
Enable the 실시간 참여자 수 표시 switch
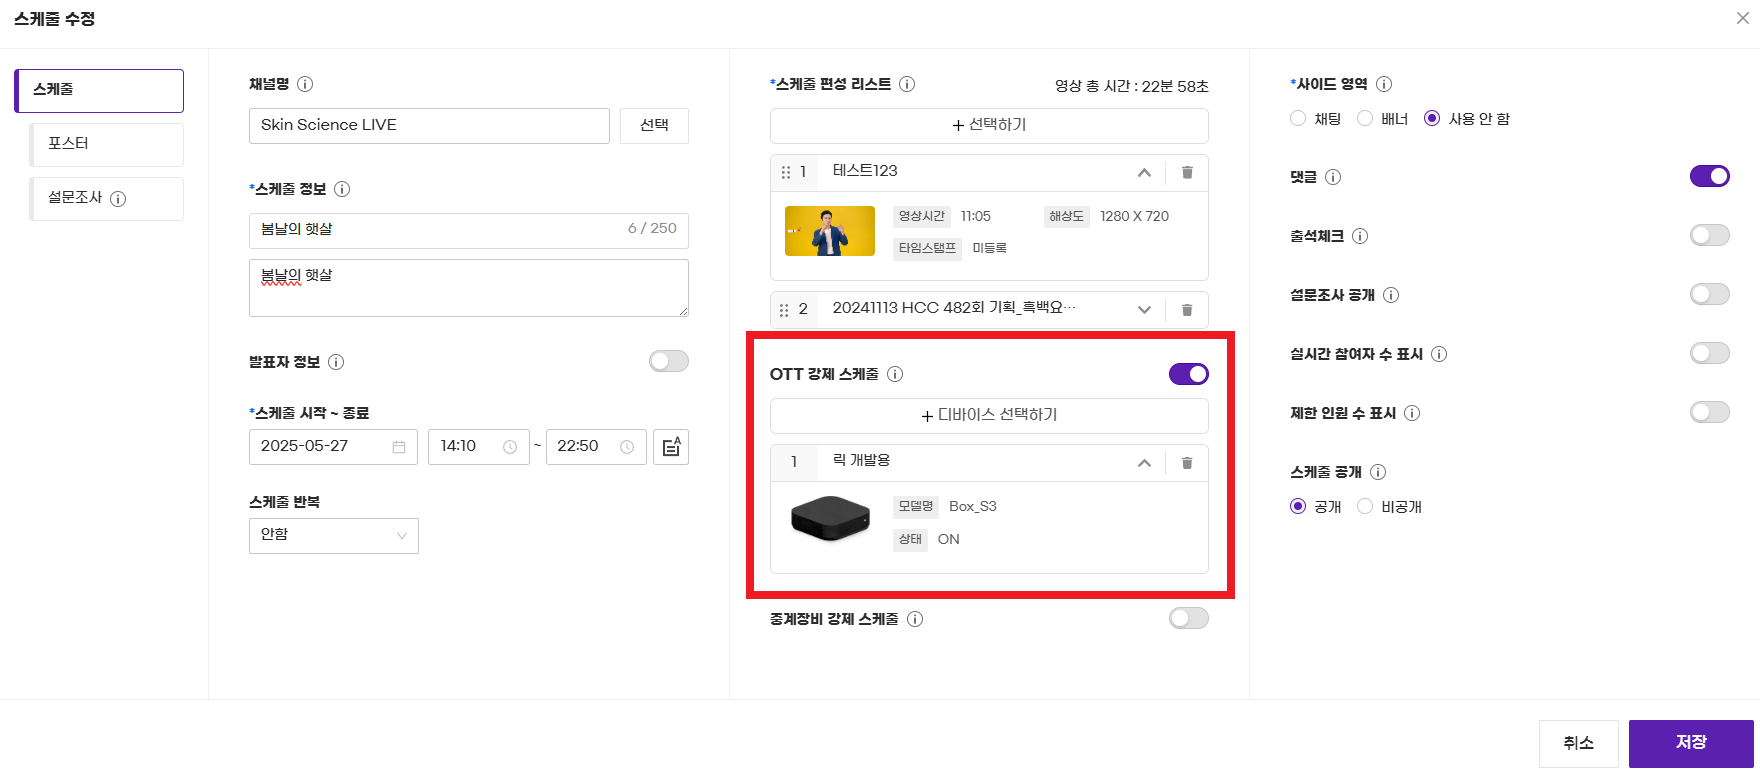1710,353
